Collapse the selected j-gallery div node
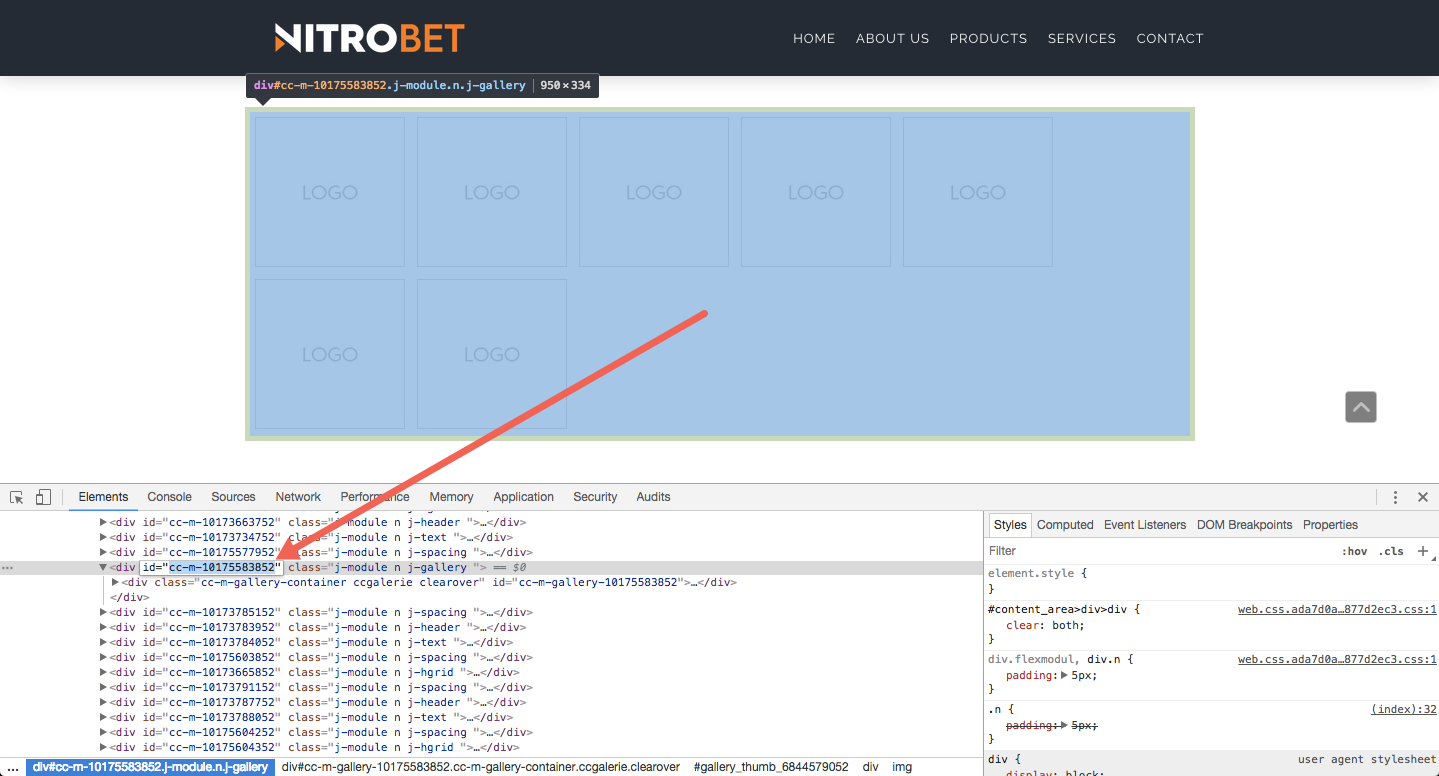Screen dimensions: 1439x776 [x=103, y=568]
